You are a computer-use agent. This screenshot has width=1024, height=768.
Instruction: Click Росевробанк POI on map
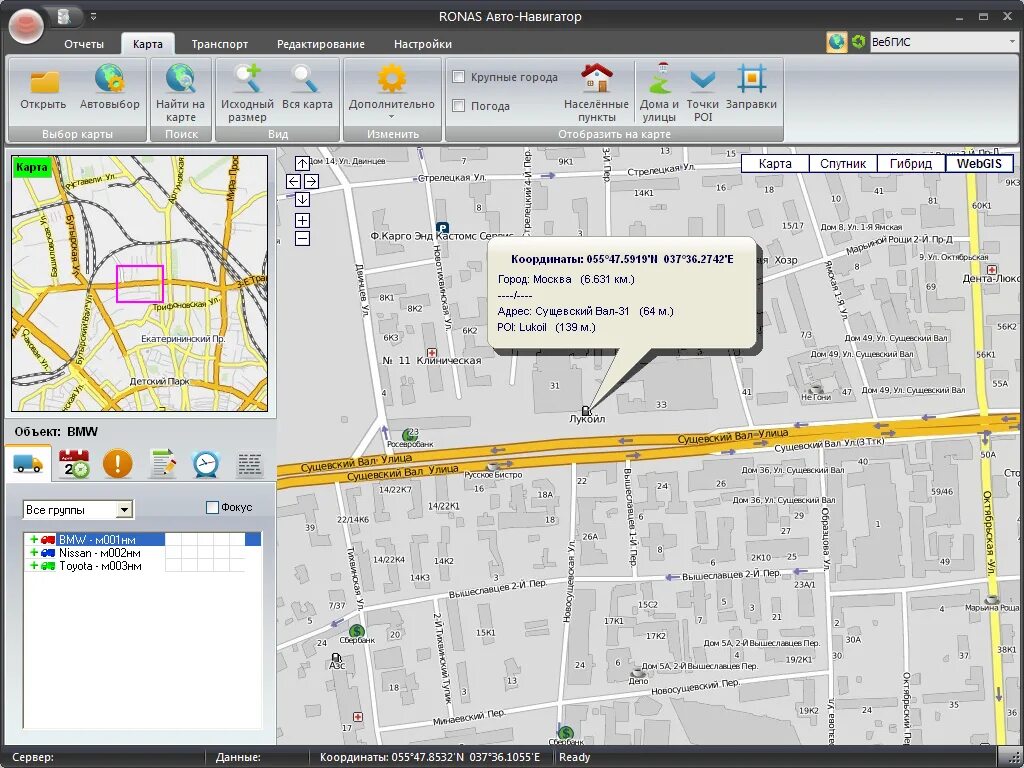pos(409,435)
